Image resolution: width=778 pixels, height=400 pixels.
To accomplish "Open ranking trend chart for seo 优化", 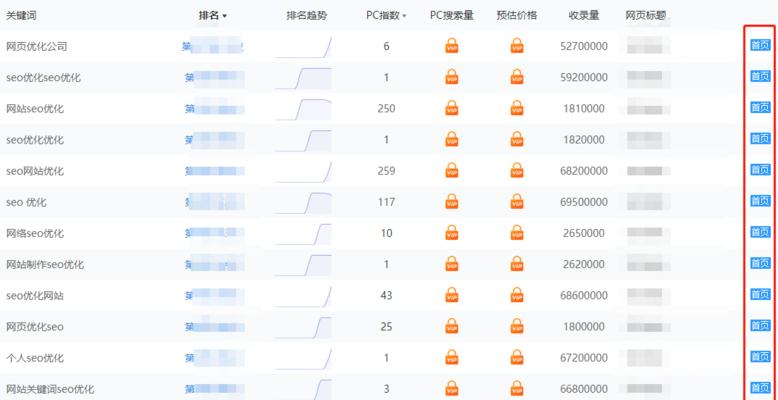I will click(x=304, y=202).
